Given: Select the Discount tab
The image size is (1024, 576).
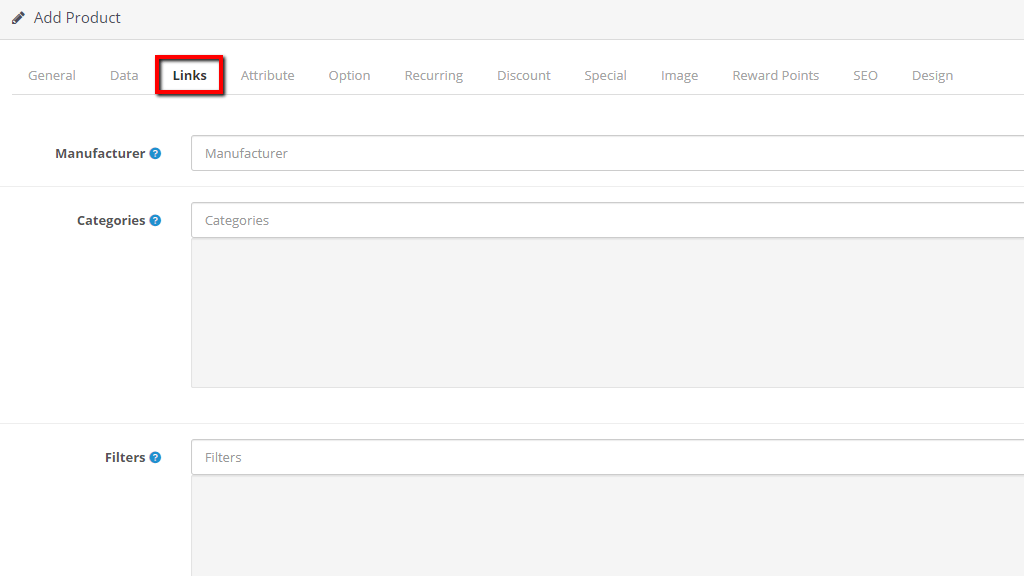Looking at the screenshot, I should coord(523,75).
